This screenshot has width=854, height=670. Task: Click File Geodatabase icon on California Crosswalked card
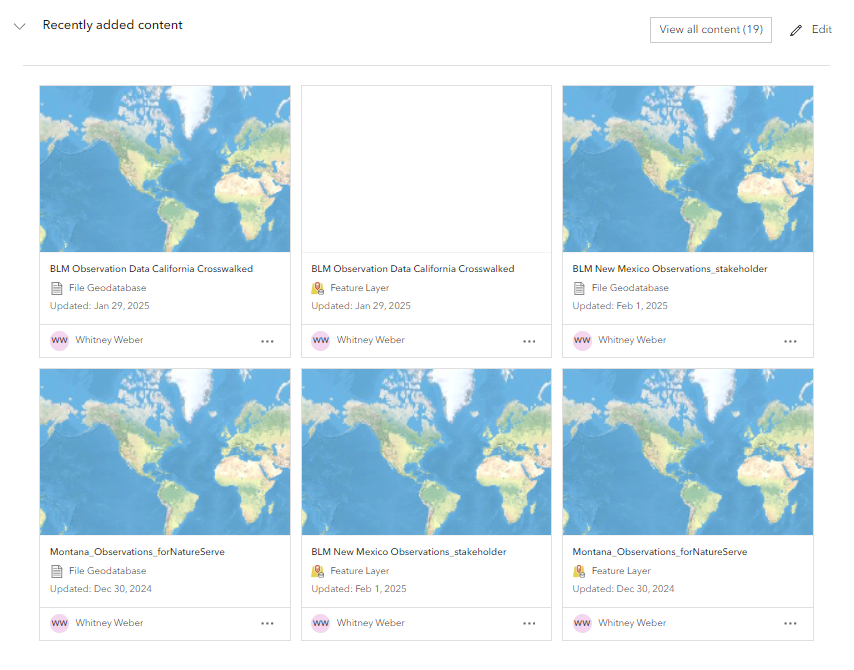tap(57, 288)
